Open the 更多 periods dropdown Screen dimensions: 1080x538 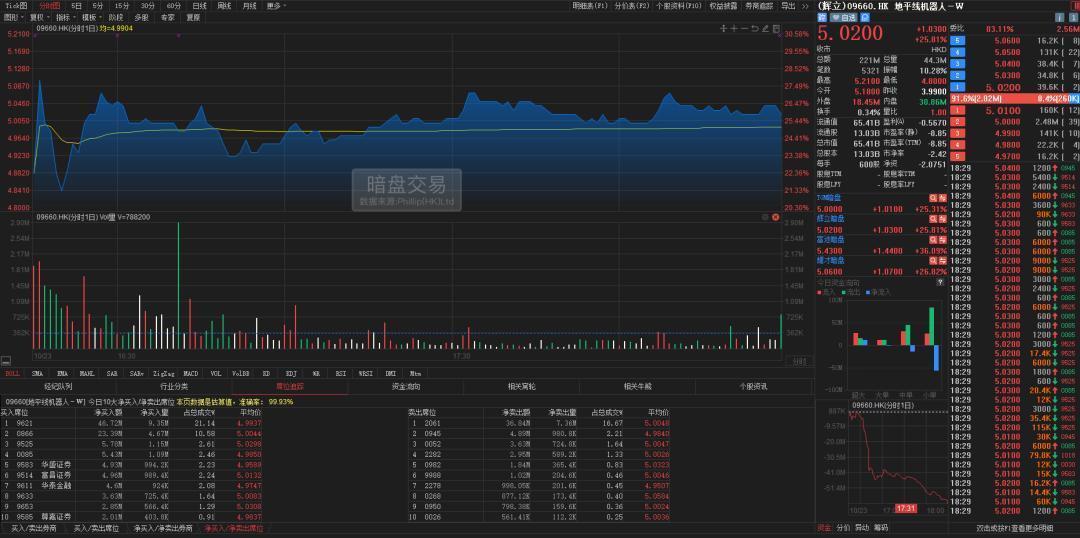[x=275, y=6]
